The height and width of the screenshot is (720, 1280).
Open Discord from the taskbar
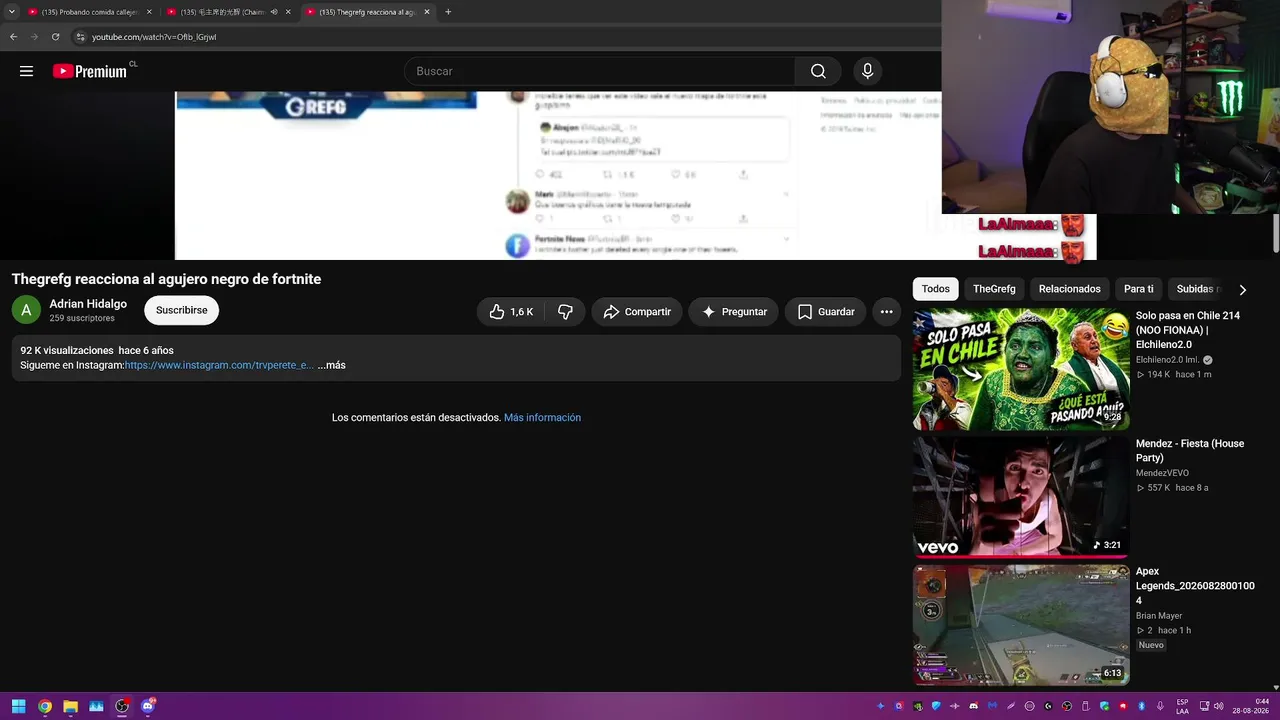[x=148, y=706]
